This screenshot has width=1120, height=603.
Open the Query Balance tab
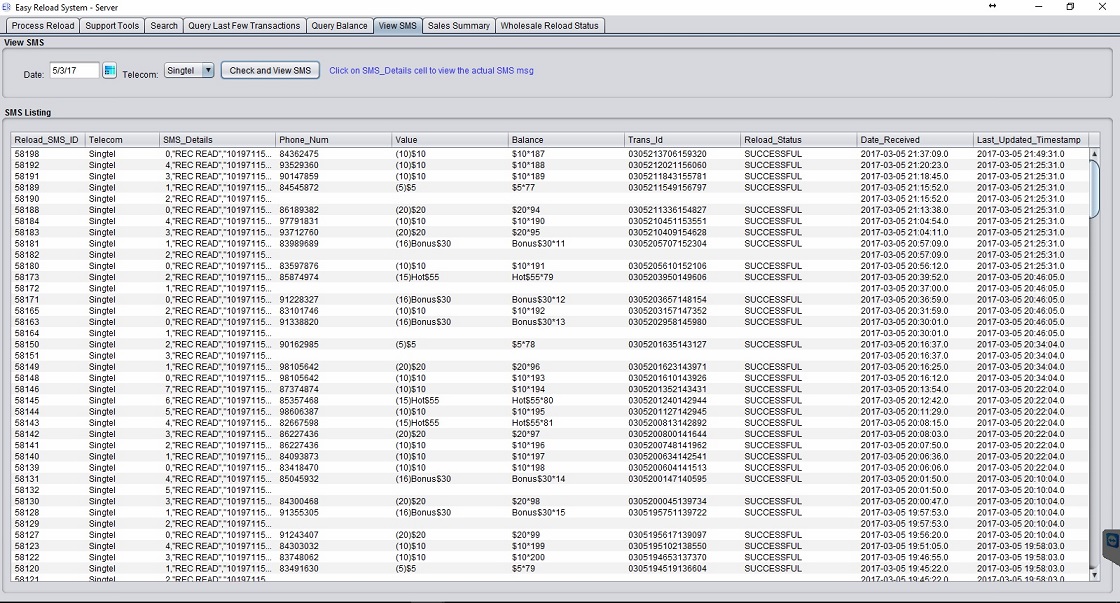tap(339, 26)
